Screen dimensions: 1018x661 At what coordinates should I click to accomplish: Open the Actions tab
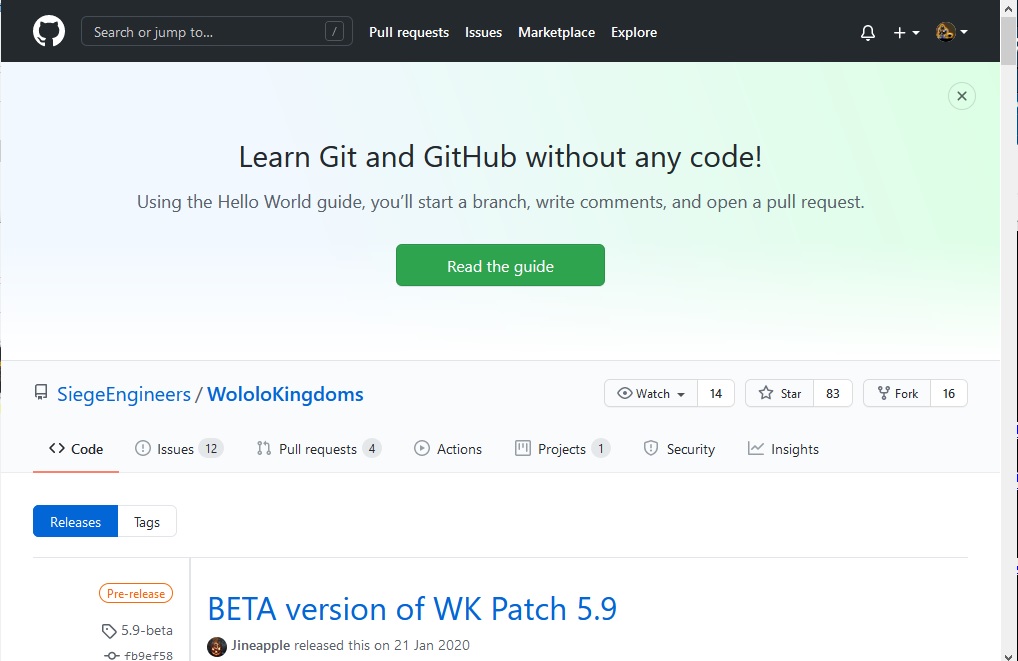click(x=448, y=449)
